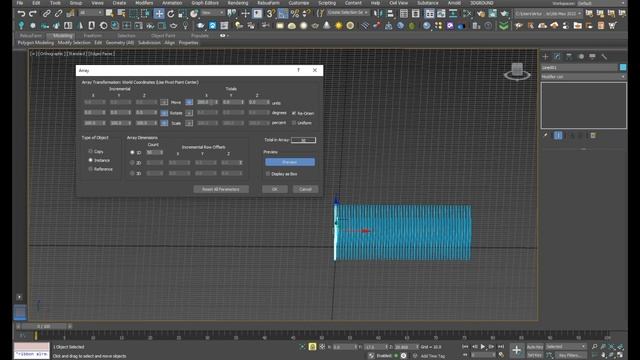Click the Select by Name icon

point(121,13)
